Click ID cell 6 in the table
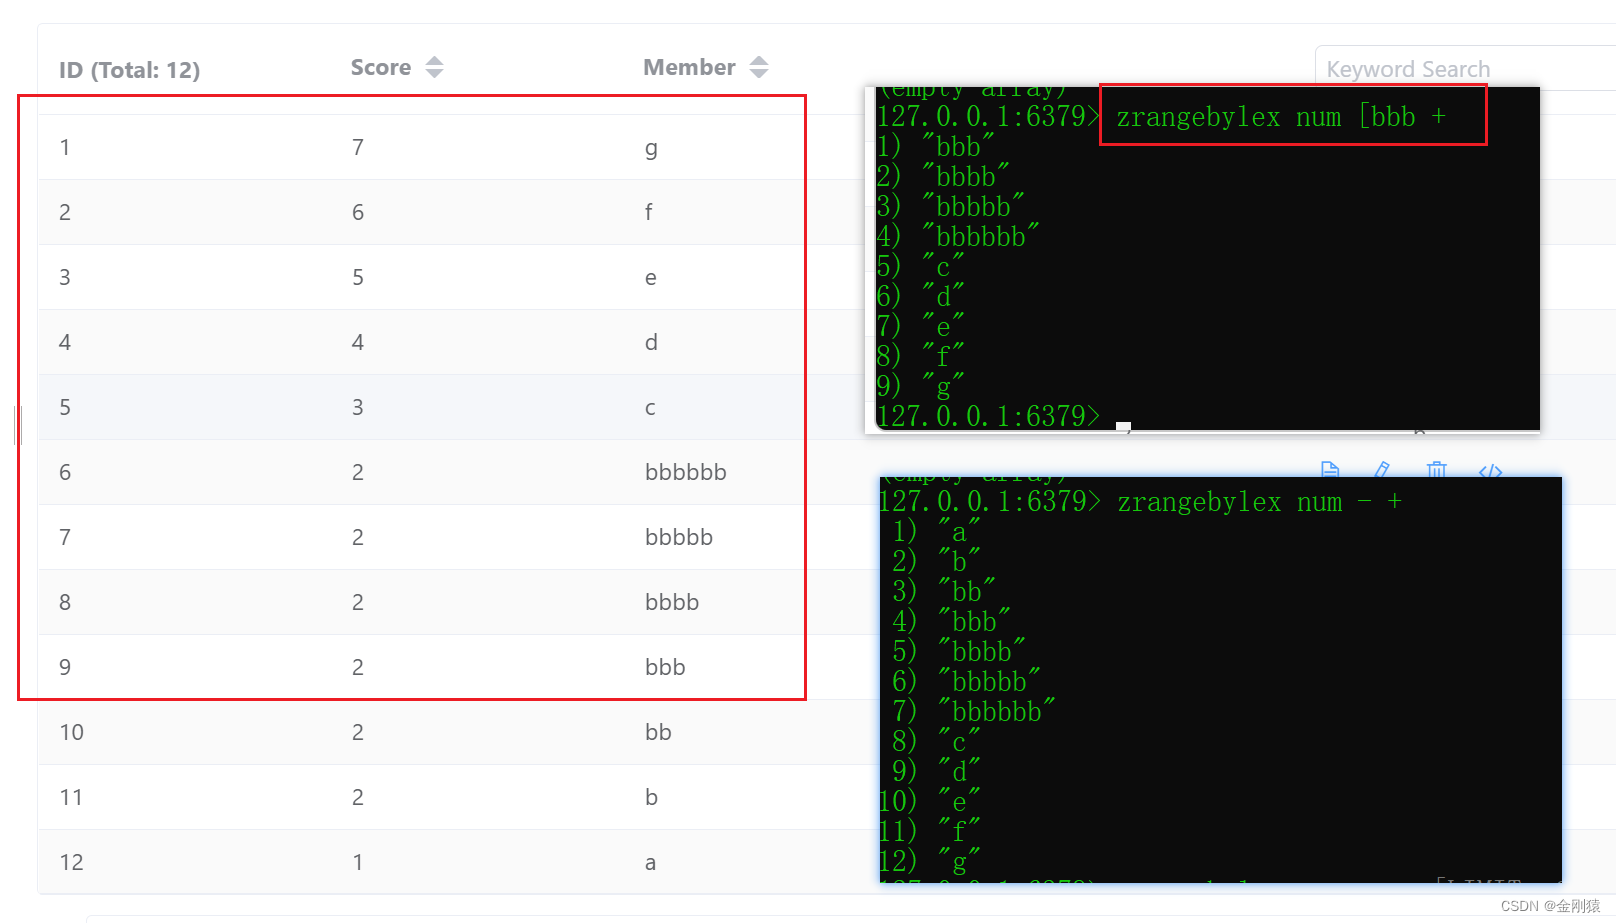The image size is (1616, 923). [65, 472]
